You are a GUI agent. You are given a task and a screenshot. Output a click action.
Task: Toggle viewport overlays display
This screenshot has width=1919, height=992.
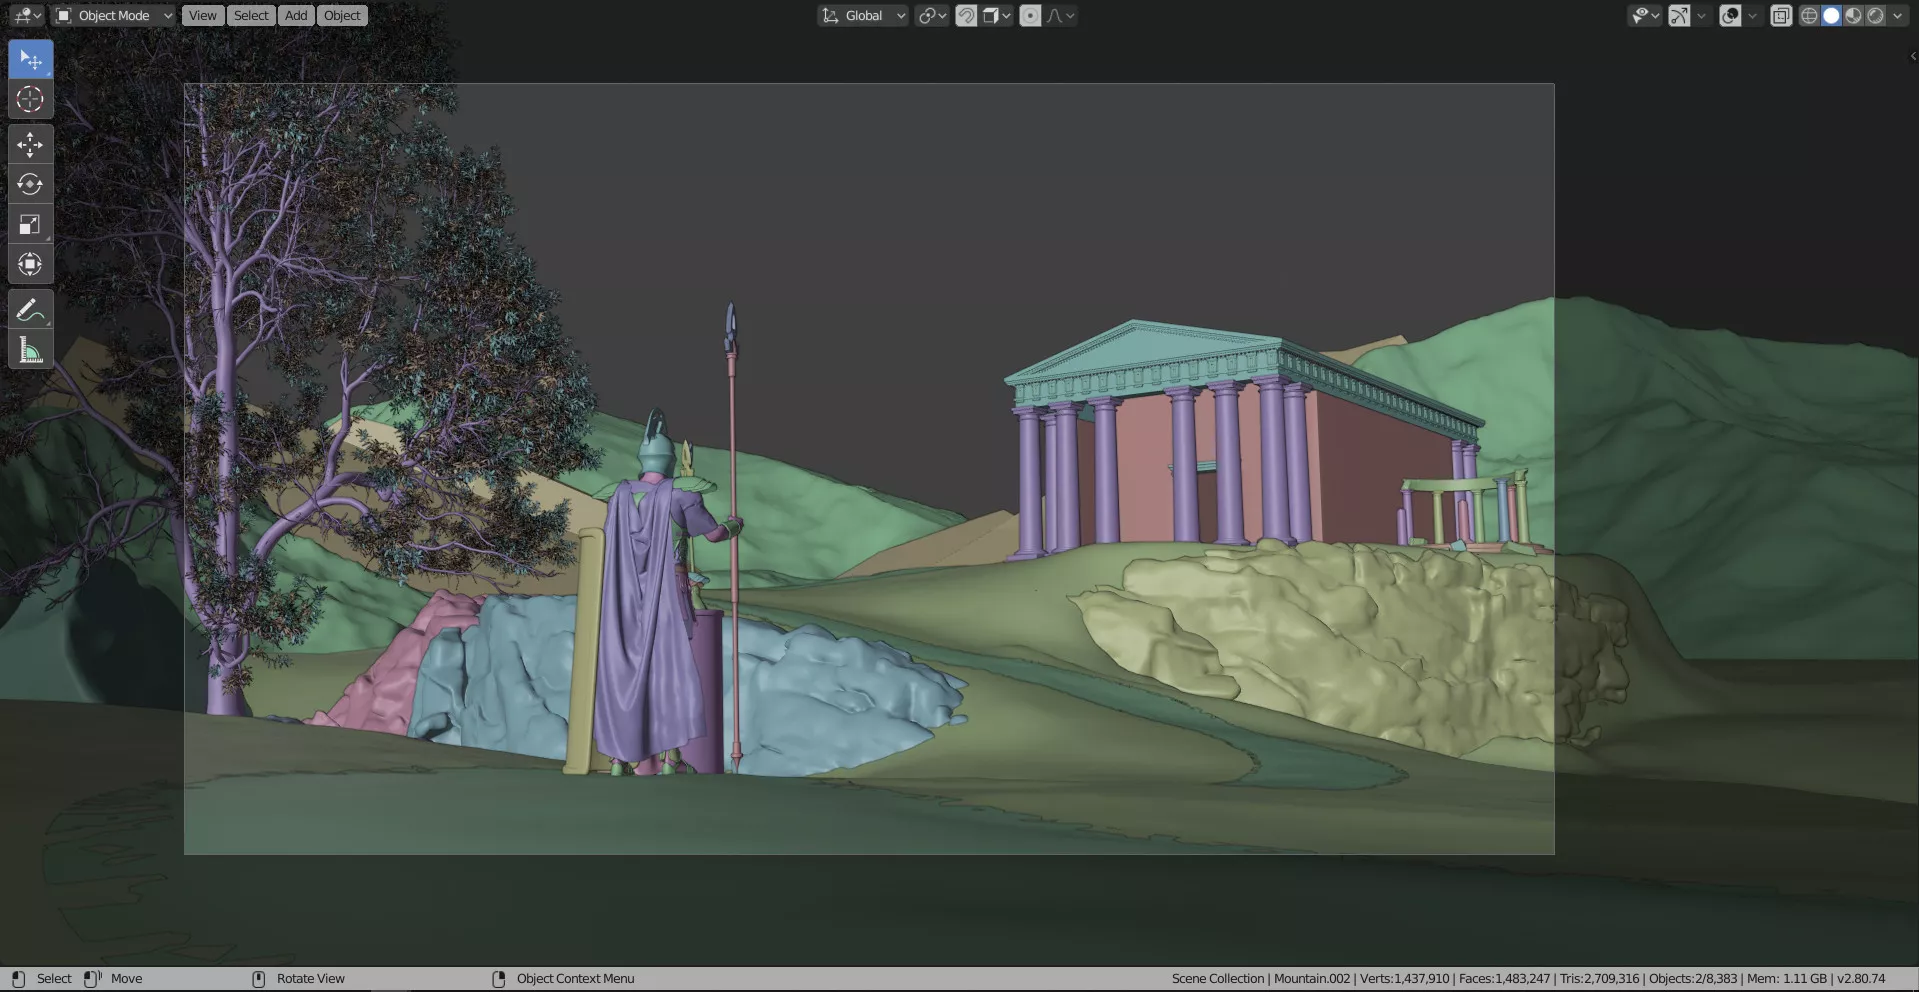1730,16
